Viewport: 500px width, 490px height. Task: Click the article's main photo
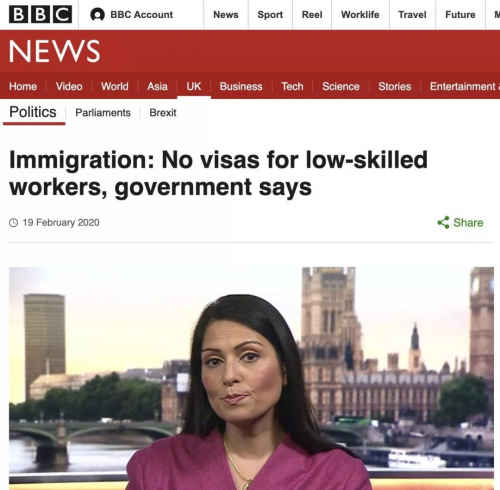coord(251,378)
